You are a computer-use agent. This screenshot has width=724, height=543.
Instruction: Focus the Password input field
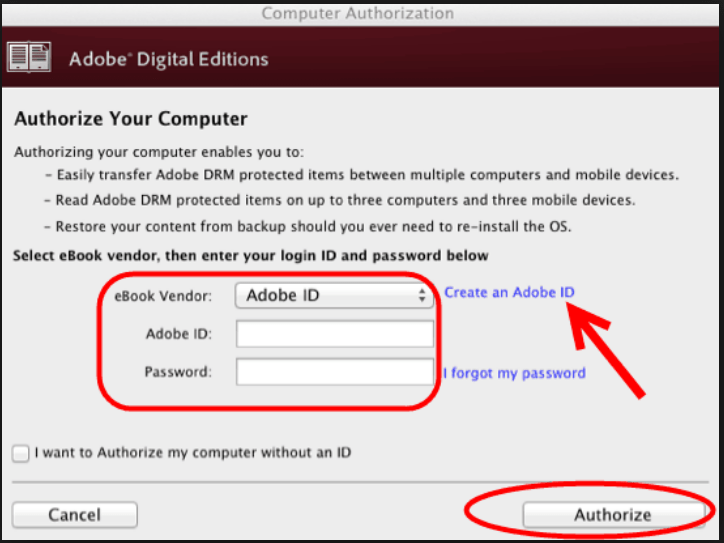[x=335, y=372]
